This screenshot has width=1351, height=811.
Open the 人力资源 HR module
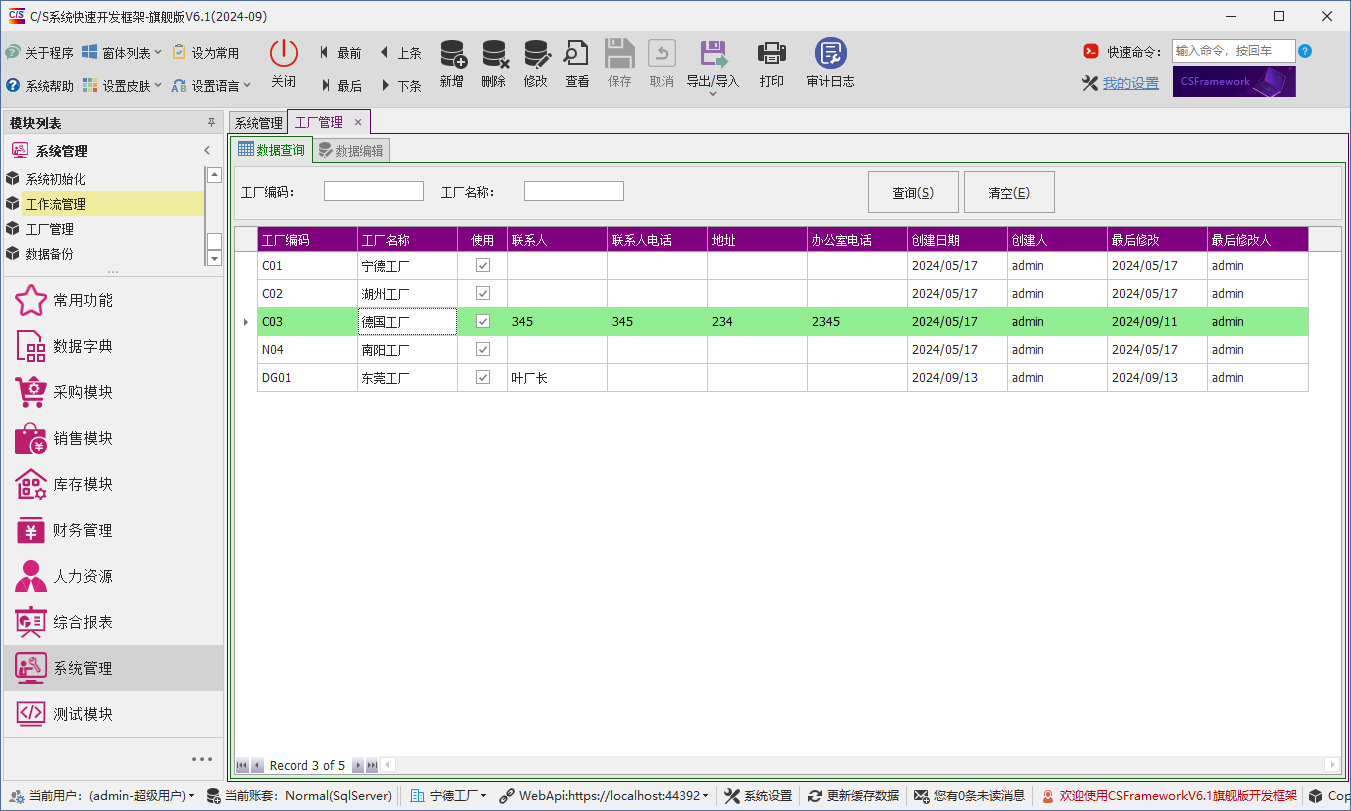tap(114, 576)
